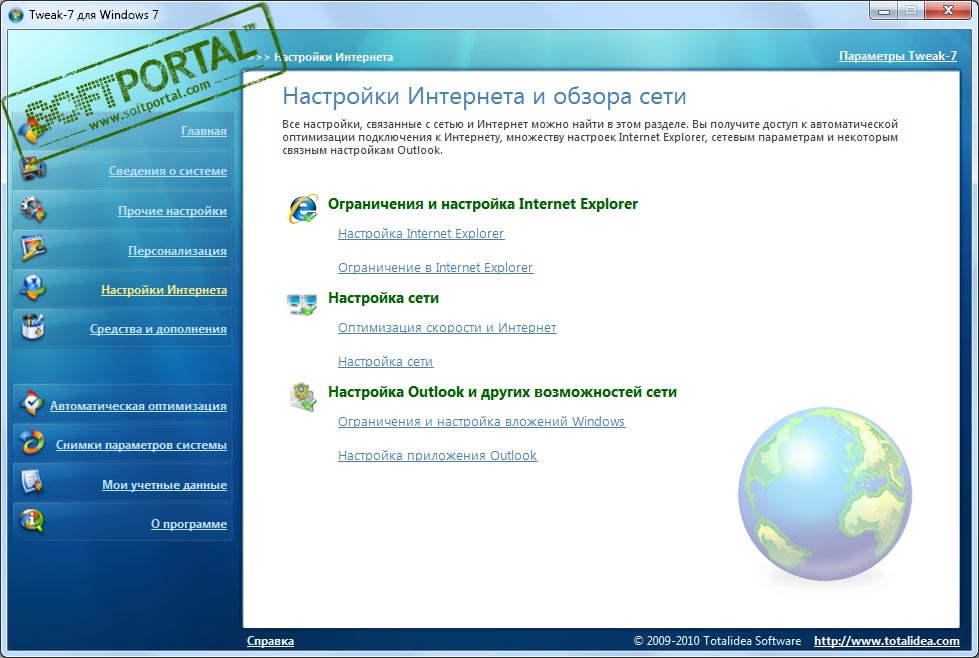Click the document icon beside Мои учетные данные

coord(31,483)
